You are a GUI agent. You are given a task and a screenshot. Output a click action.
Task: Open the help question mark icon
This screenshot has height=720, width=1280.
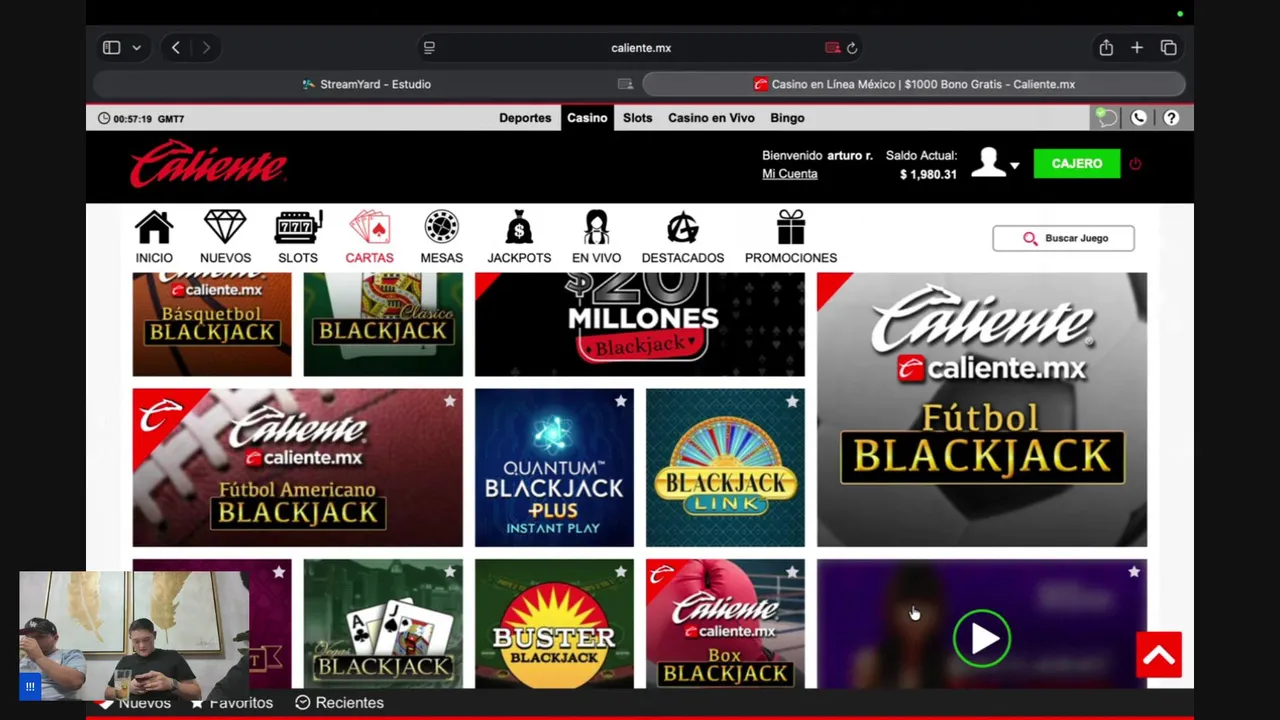click(x=1171, y=118)
